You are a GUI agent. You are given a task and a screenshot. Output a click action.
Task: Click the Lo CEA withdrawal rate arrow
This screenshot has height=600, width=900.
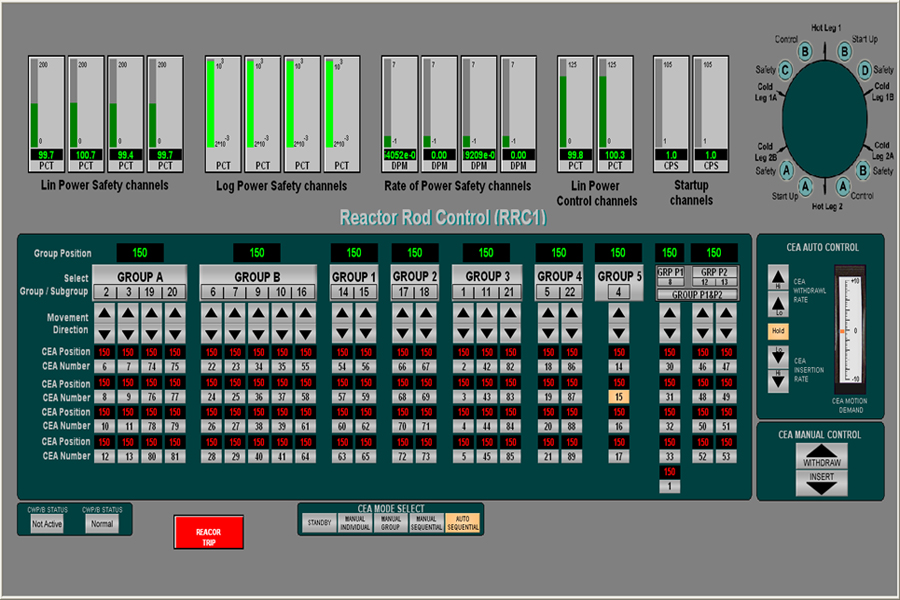[778, 305]
